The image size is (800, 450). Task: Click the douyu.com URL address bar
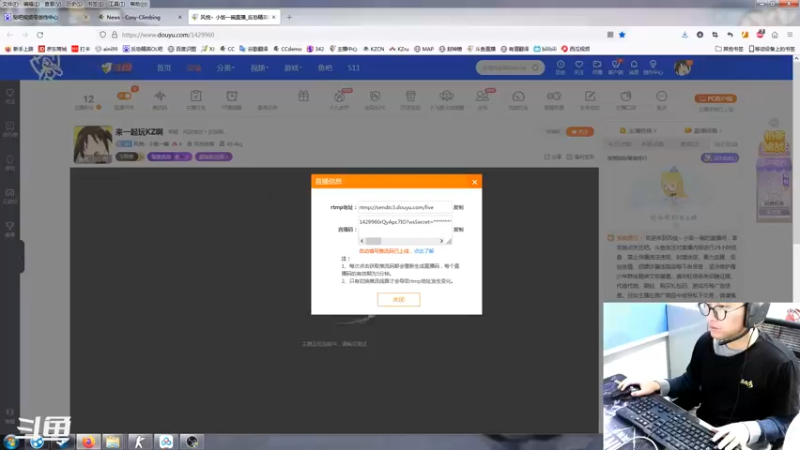click(352, 35)
